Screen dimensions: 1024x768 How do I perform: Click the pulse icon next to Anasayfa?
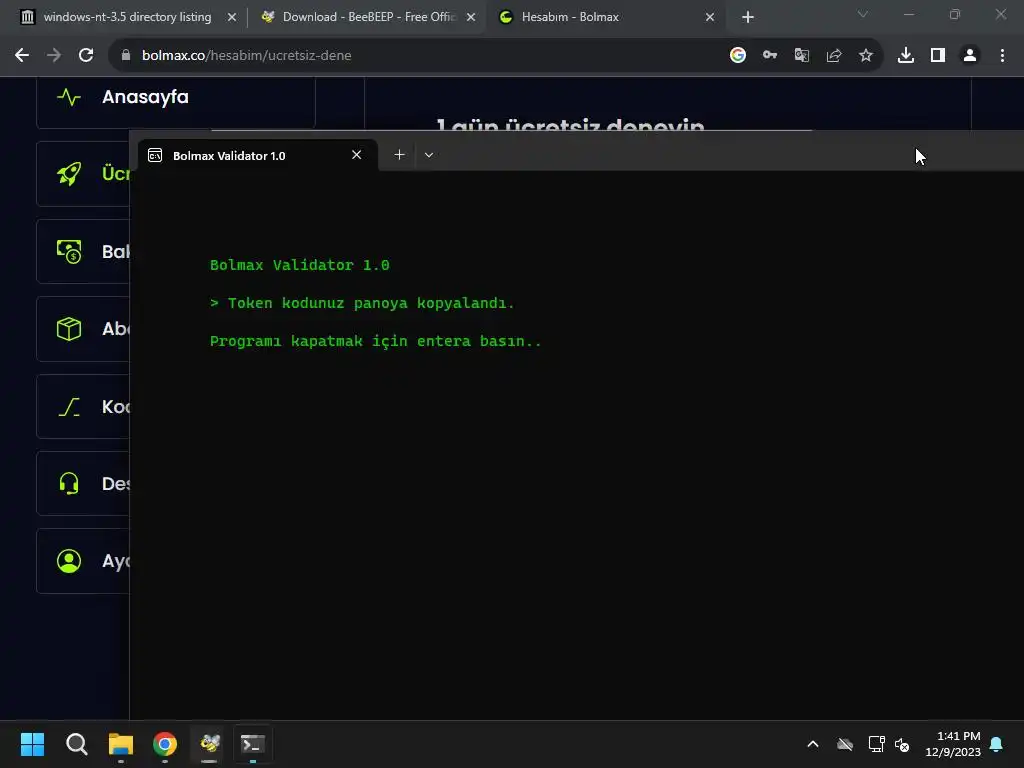click(x=69, y=97)
